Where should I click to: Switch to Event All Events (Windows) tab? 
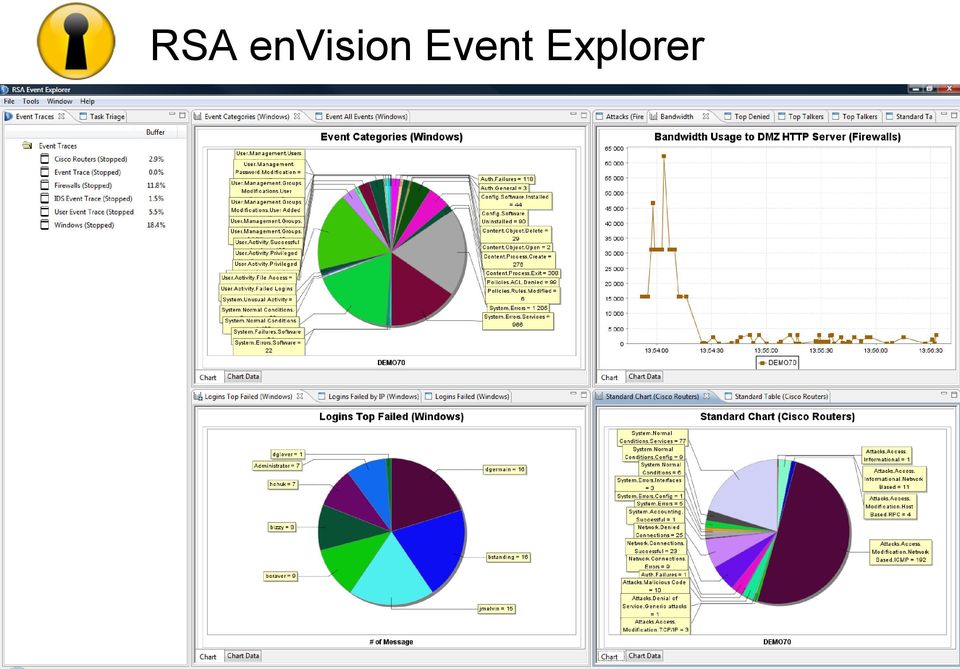[x=361, y=116]
